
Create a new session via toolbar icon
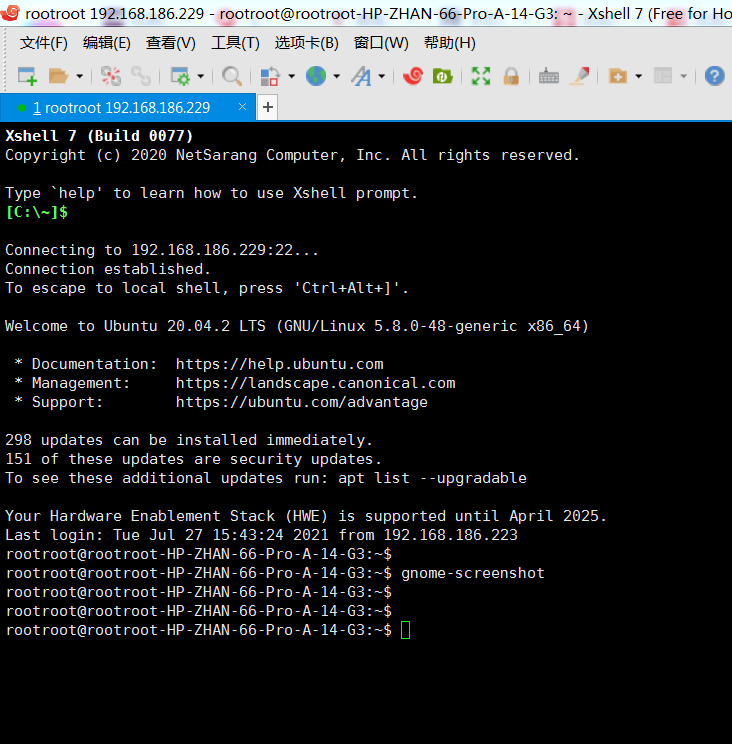click(x=27, y=76)
